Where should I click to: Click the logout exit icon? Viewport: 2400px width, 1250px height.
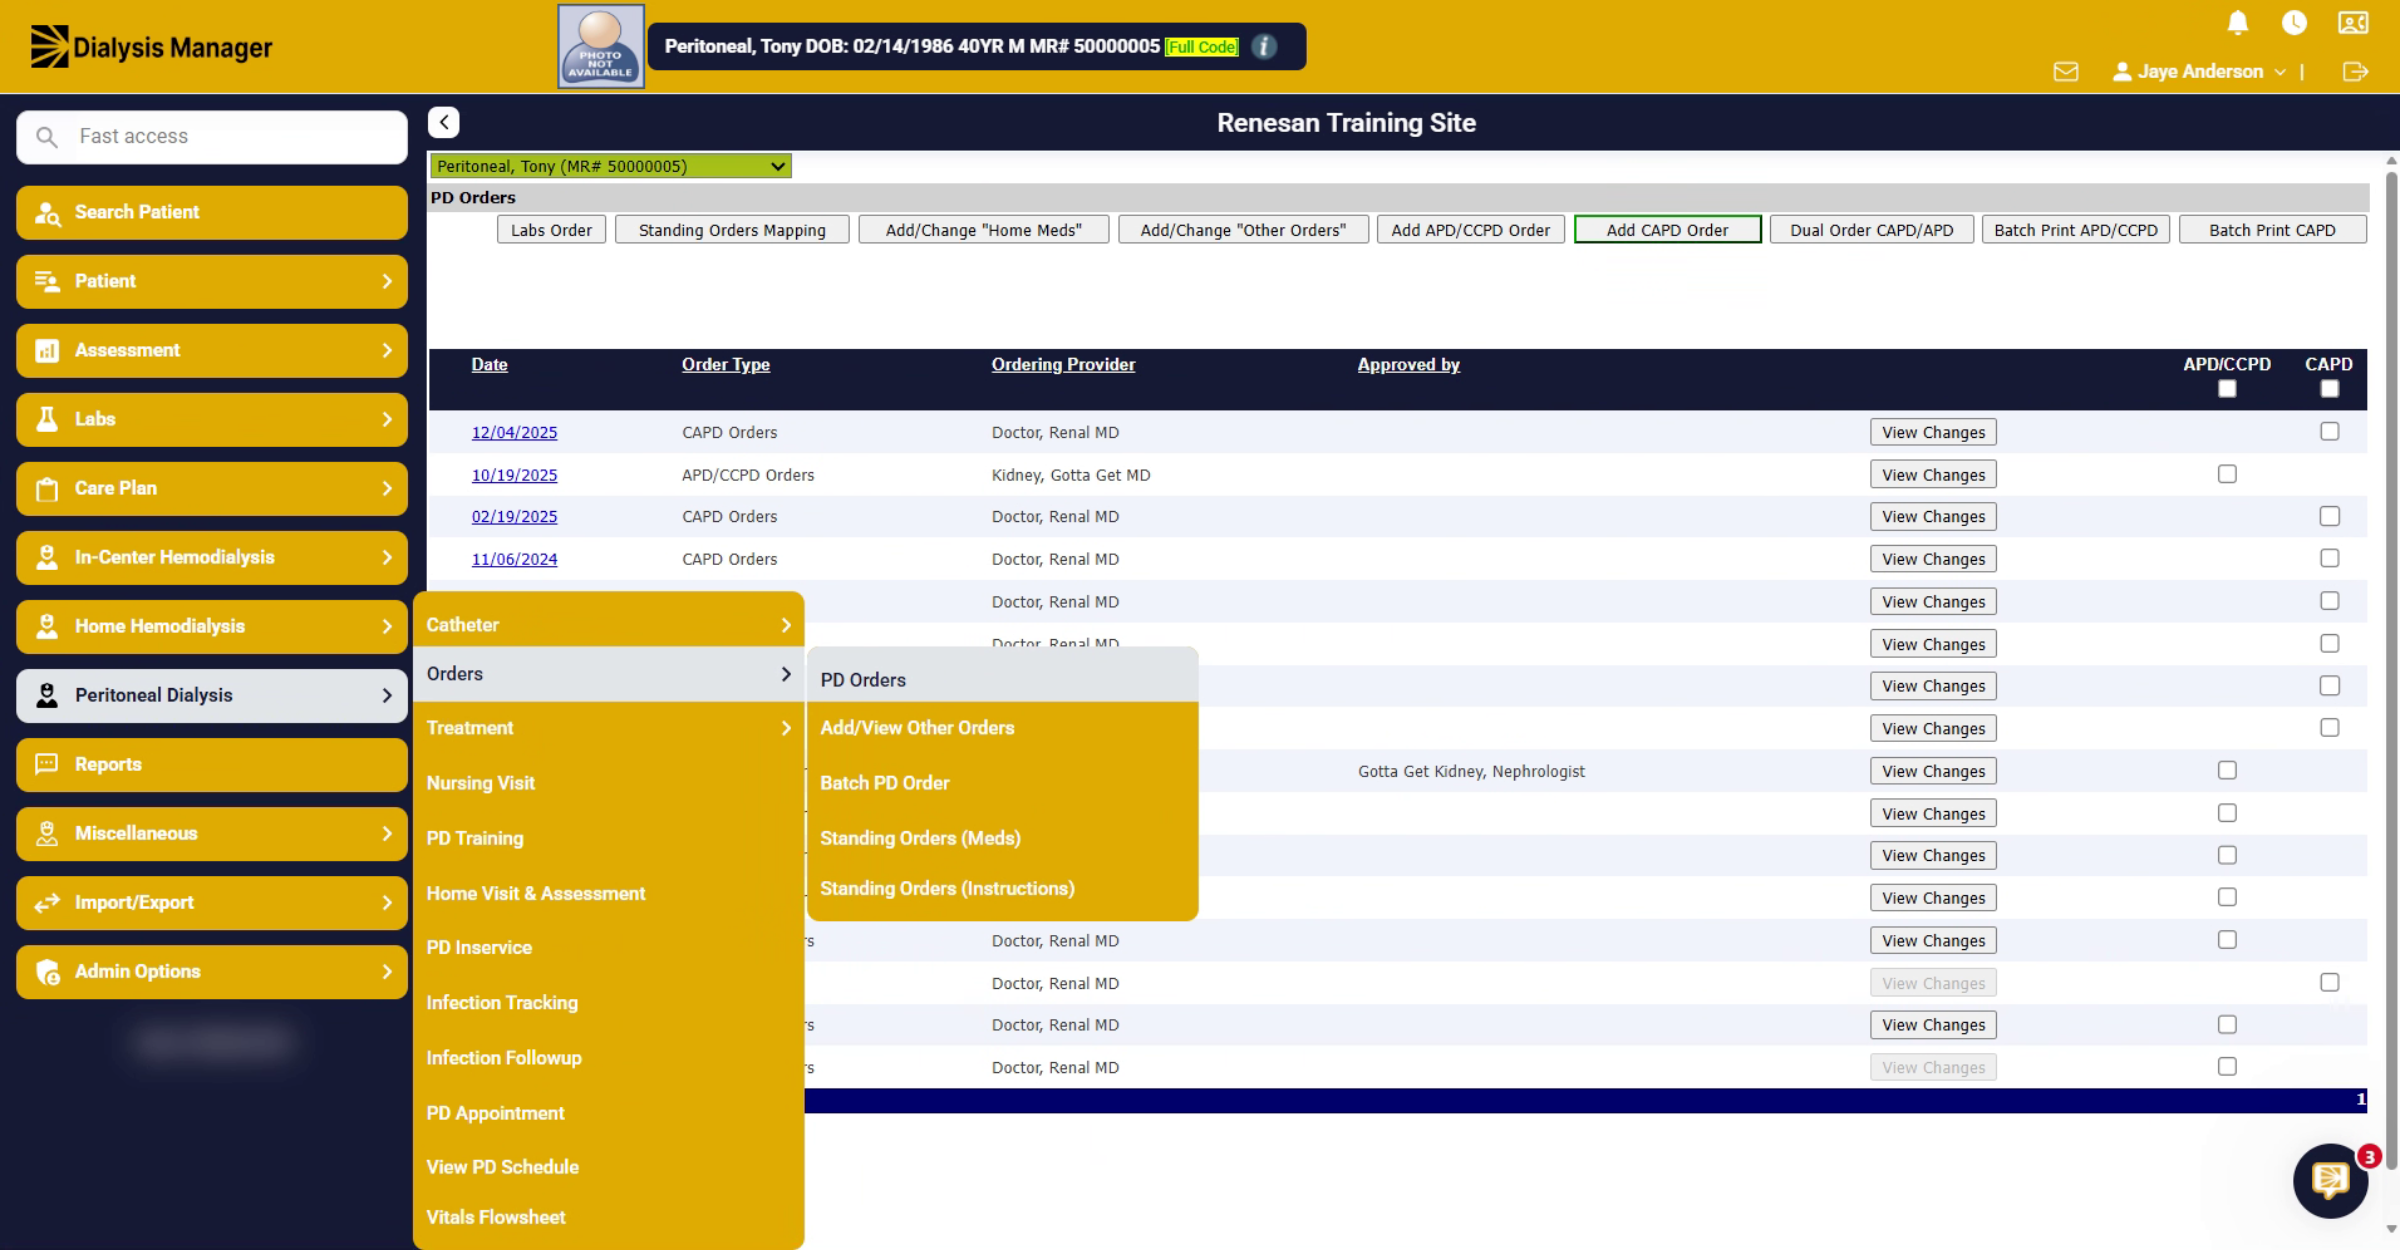click(x=2355, y=71)
